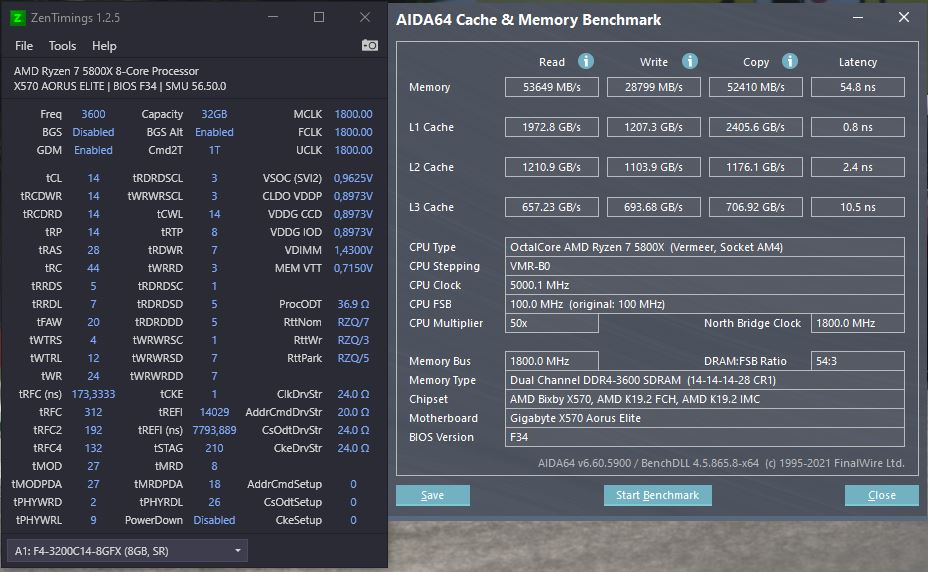Click the L2 Cache Write 1103.9 GB/s field

tap(654, 167)
